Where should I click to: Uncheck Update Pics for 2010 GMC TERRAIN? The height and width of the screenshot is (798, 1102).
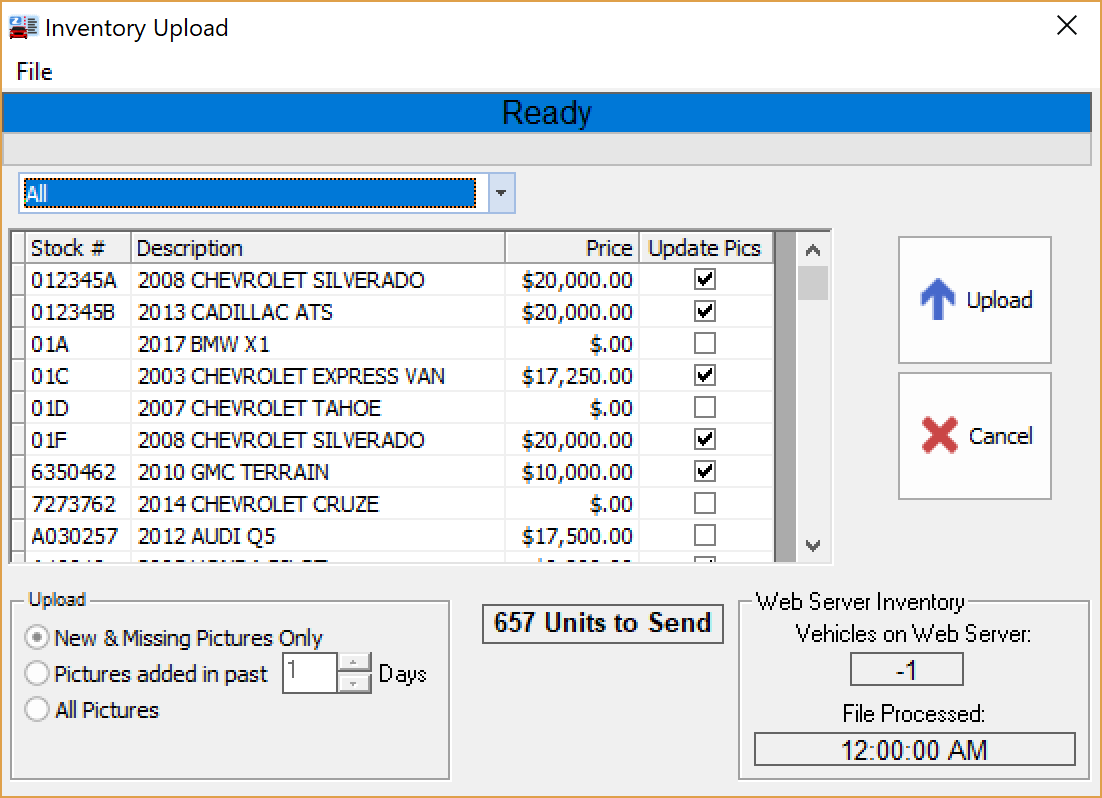pos(705,472)
